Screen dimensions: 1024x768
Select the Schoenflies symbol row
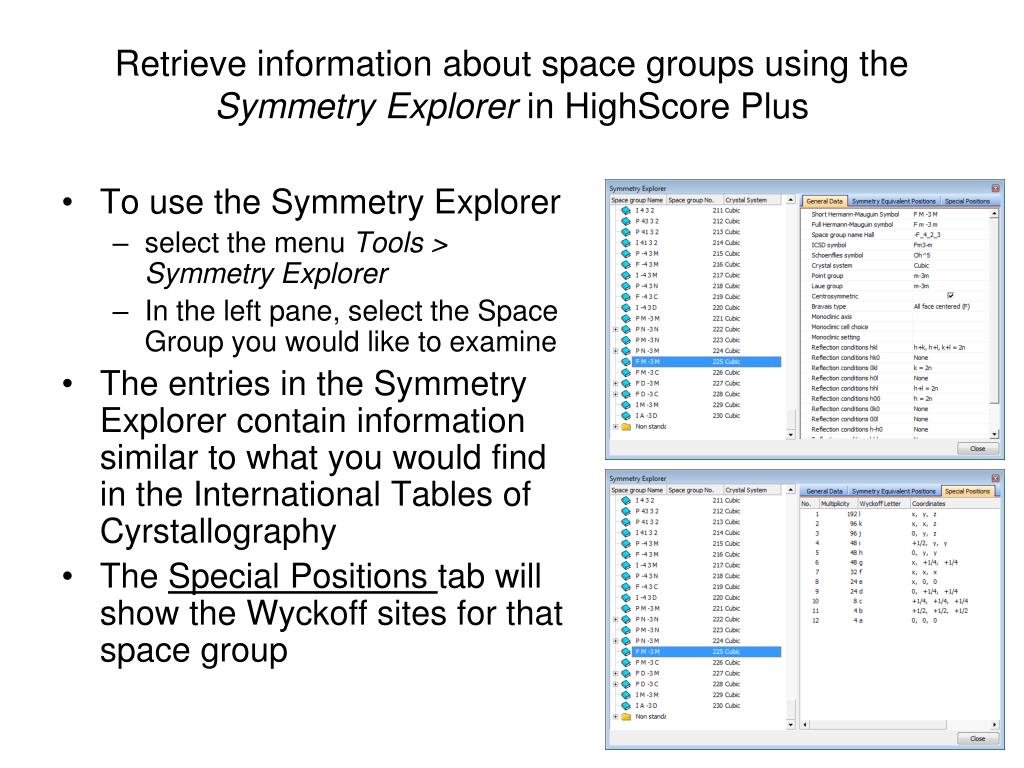tap(898, 255)
